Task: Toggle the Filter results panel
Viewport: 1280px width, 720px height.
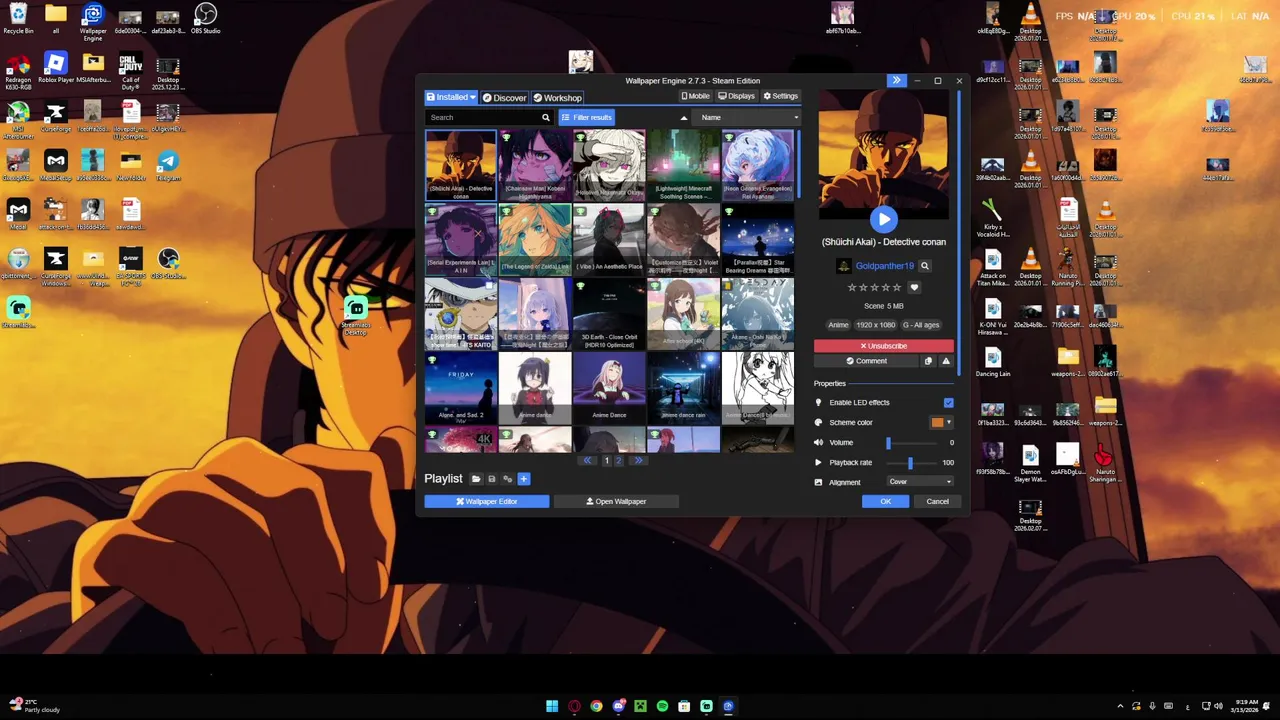Action: (x=586, y=117)
